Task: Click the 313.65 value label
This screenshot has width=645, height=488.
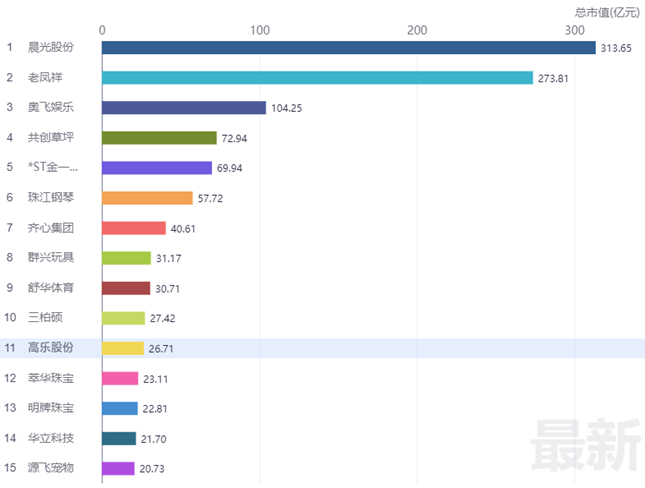Action: (616, 48)
